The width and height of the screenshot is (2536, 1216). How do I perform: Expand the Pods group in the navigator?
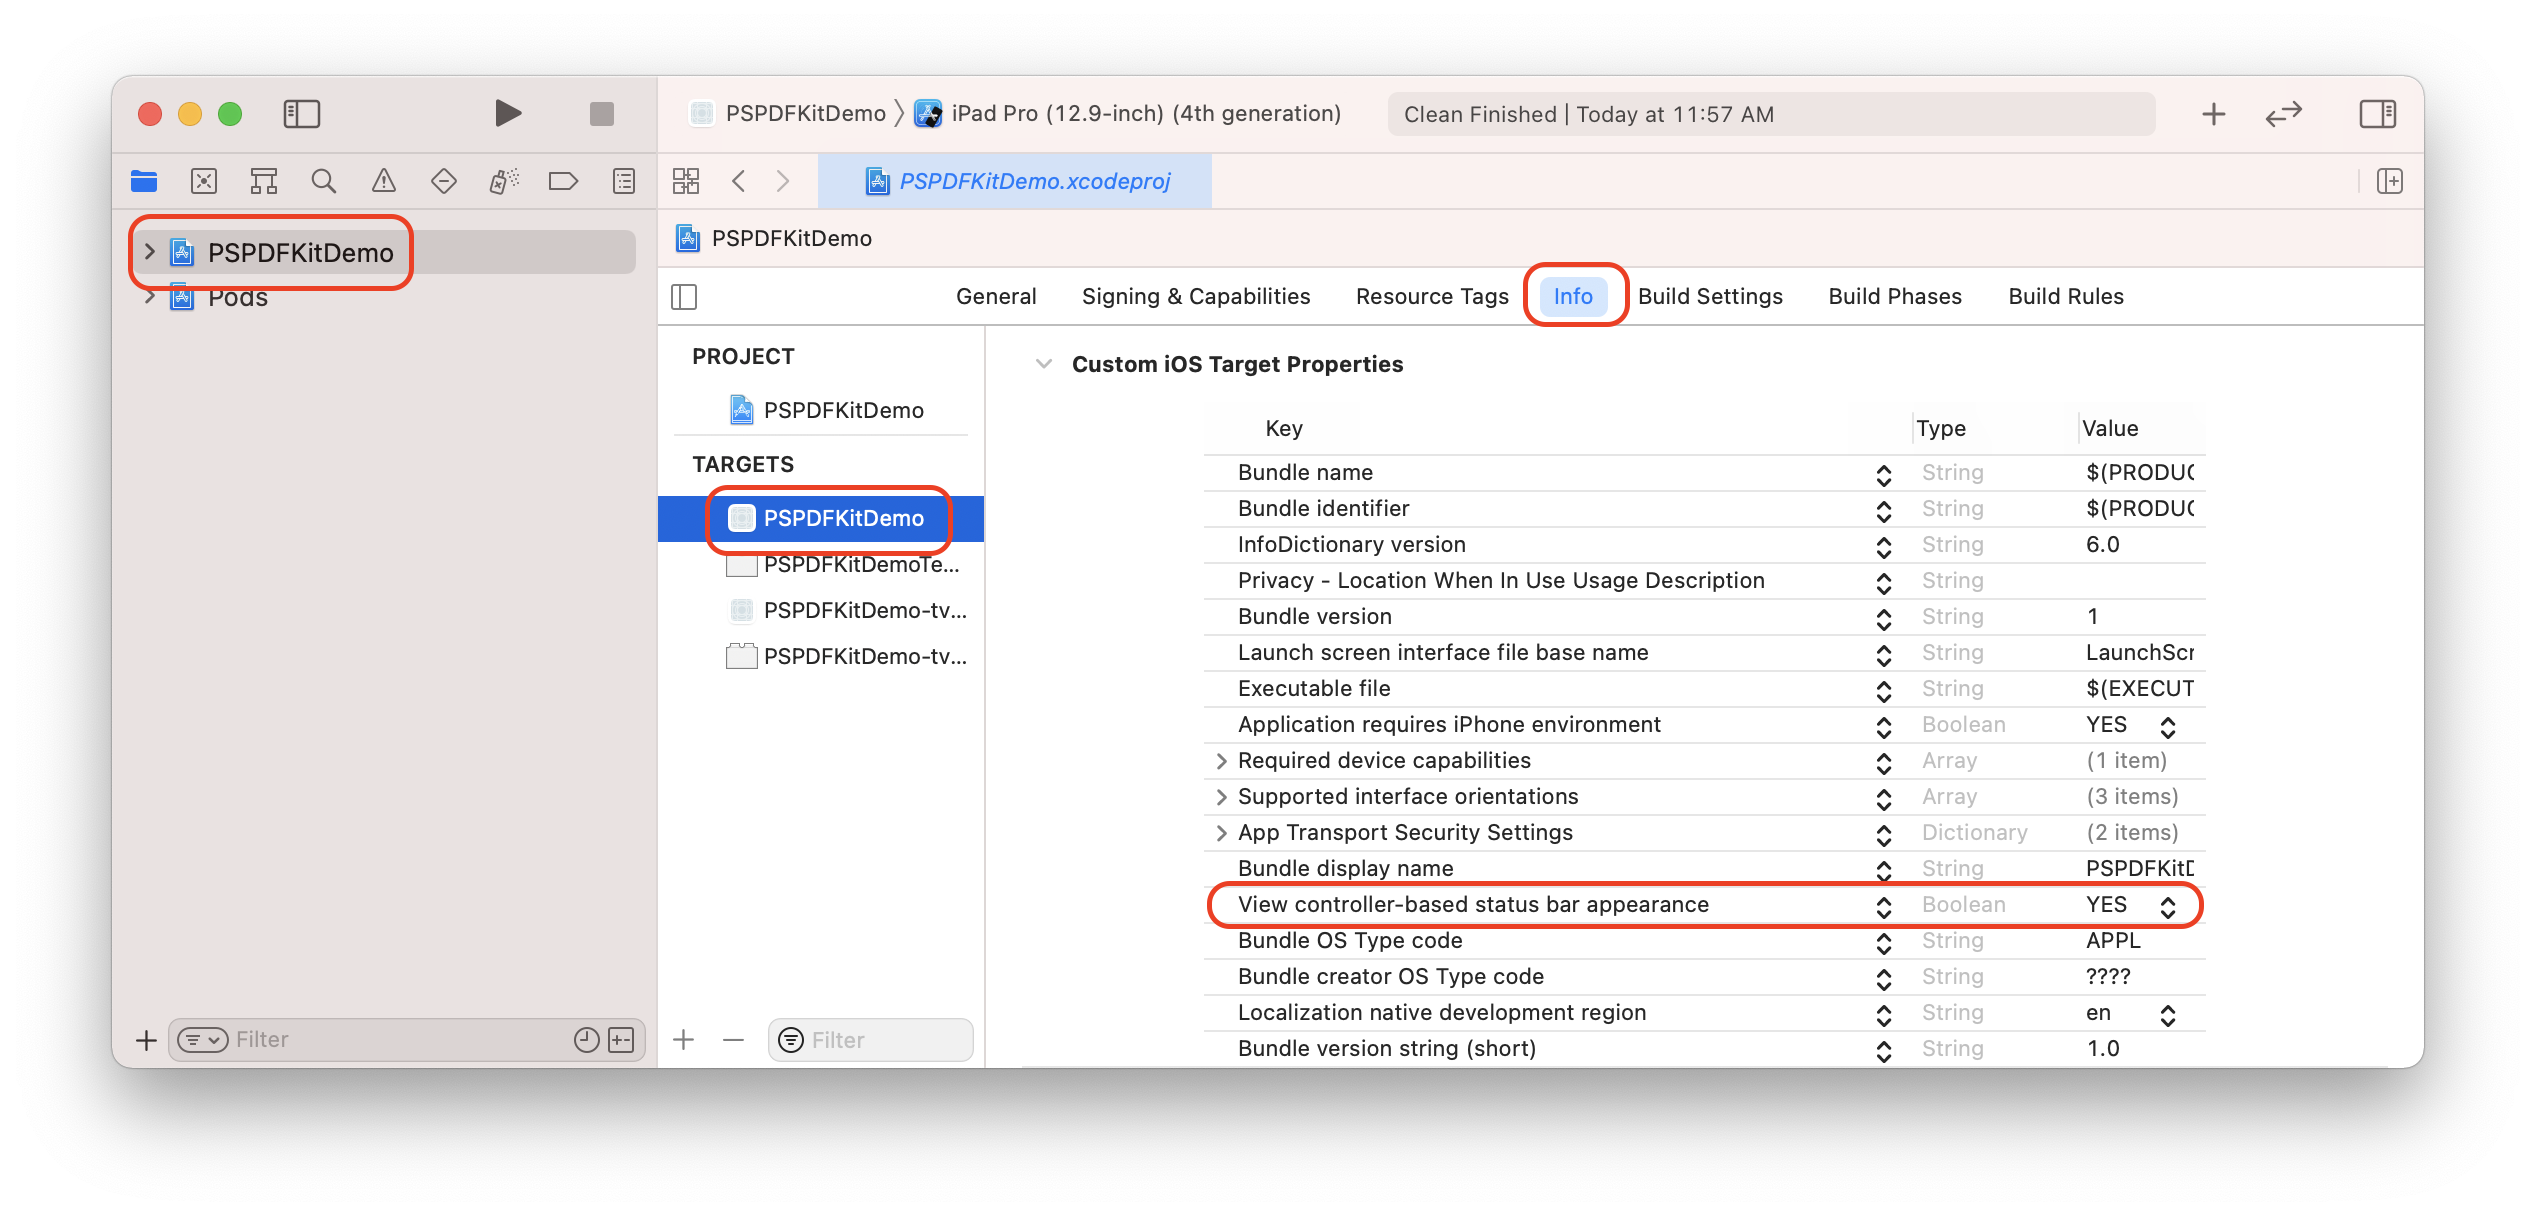pyautogui.click(x=149, y=296)
